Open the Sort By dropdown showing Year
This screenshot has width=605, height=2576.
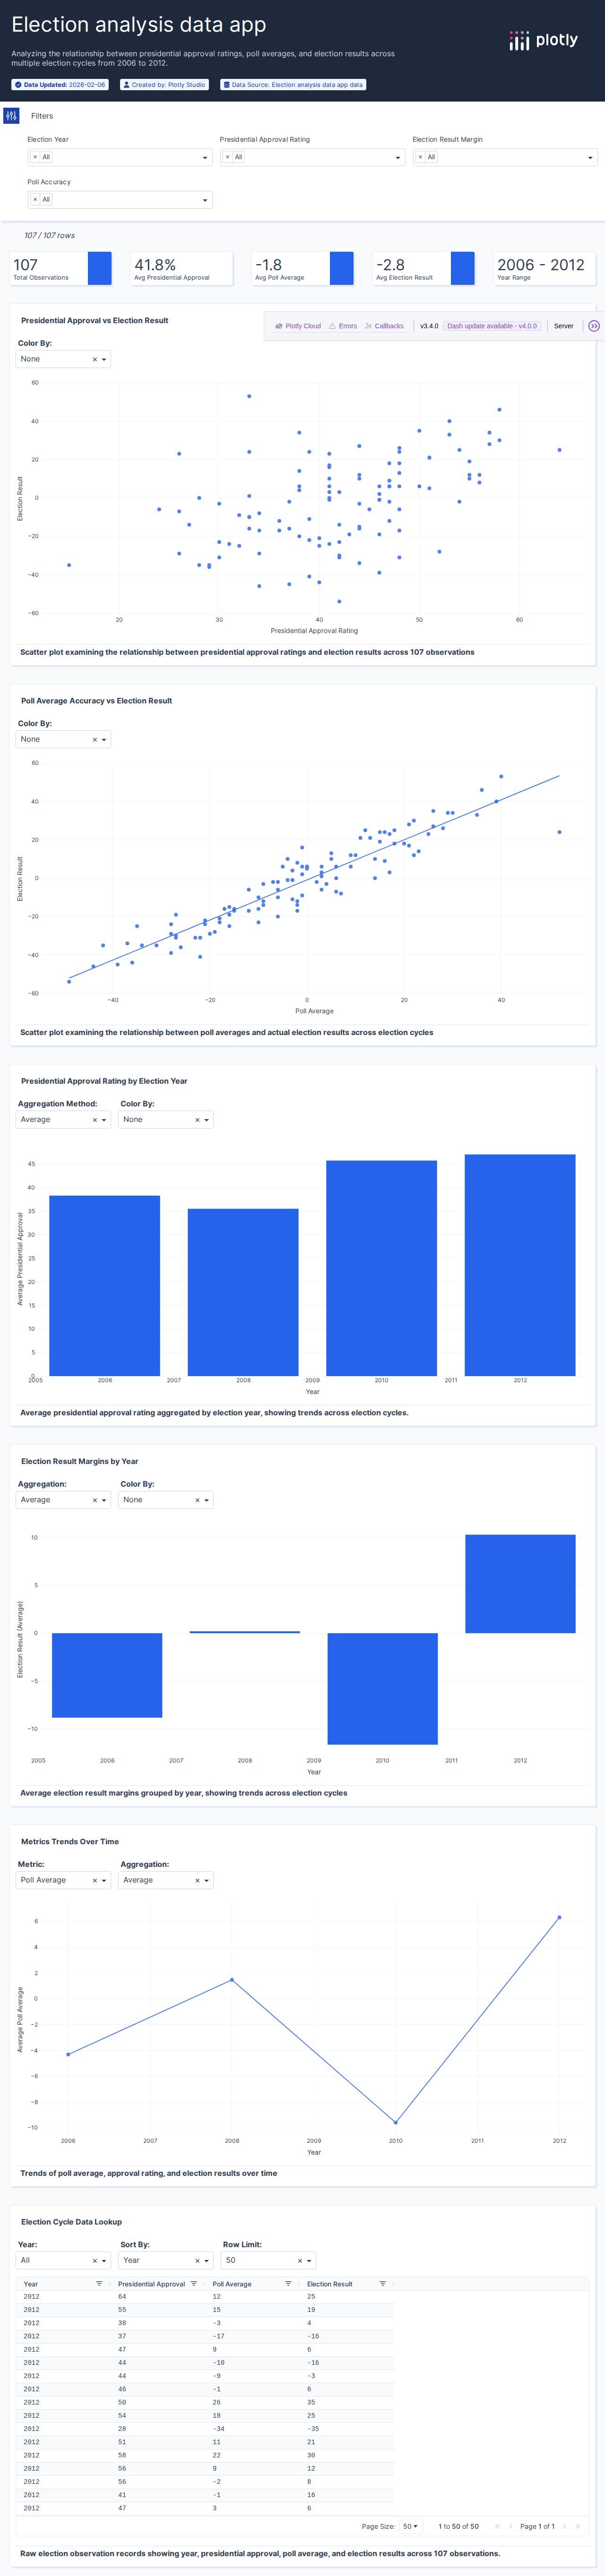tap(207, 2261)
